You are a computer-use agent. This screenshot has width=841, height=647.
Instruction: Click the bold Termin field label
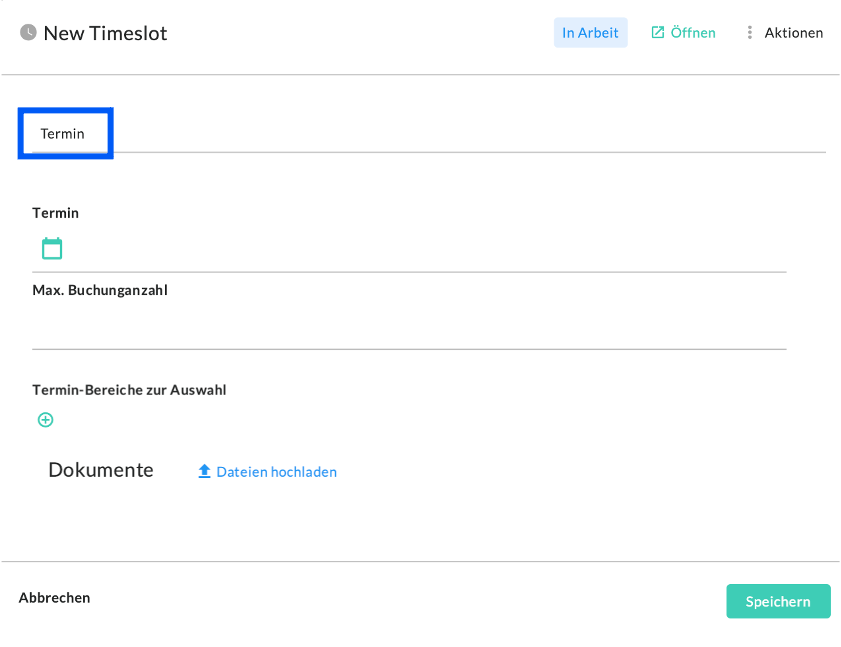tap(55, 213)
